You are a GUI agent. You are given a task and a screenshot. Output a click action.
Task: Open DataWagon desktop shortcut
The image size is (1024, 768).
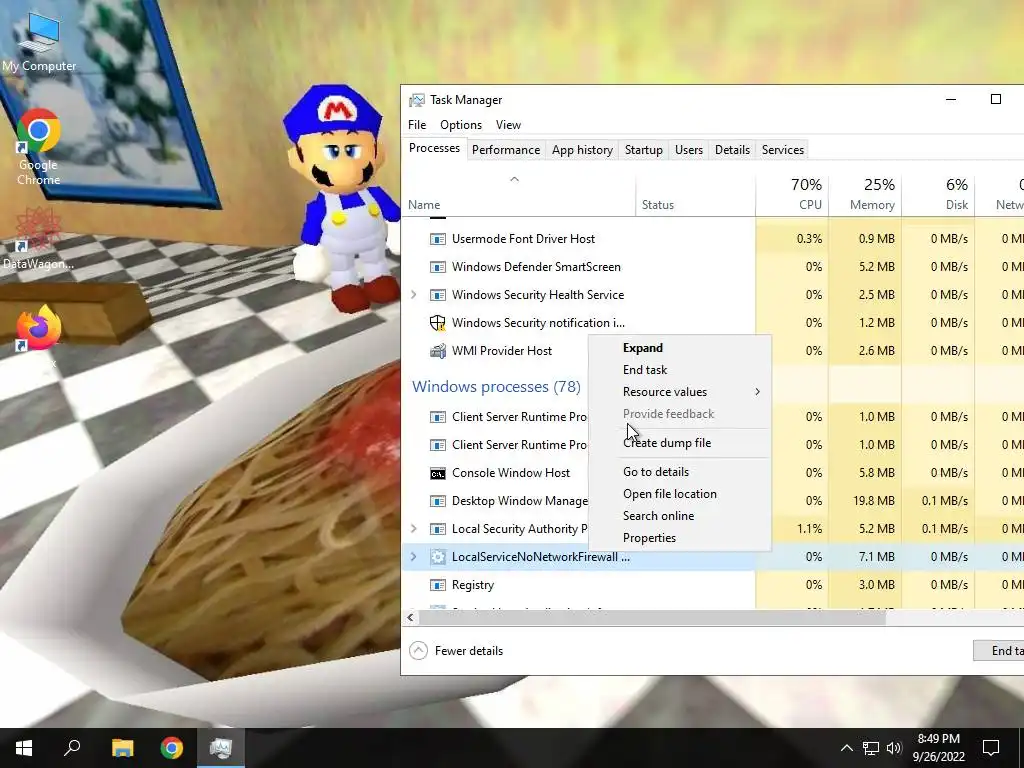point(38,238)
